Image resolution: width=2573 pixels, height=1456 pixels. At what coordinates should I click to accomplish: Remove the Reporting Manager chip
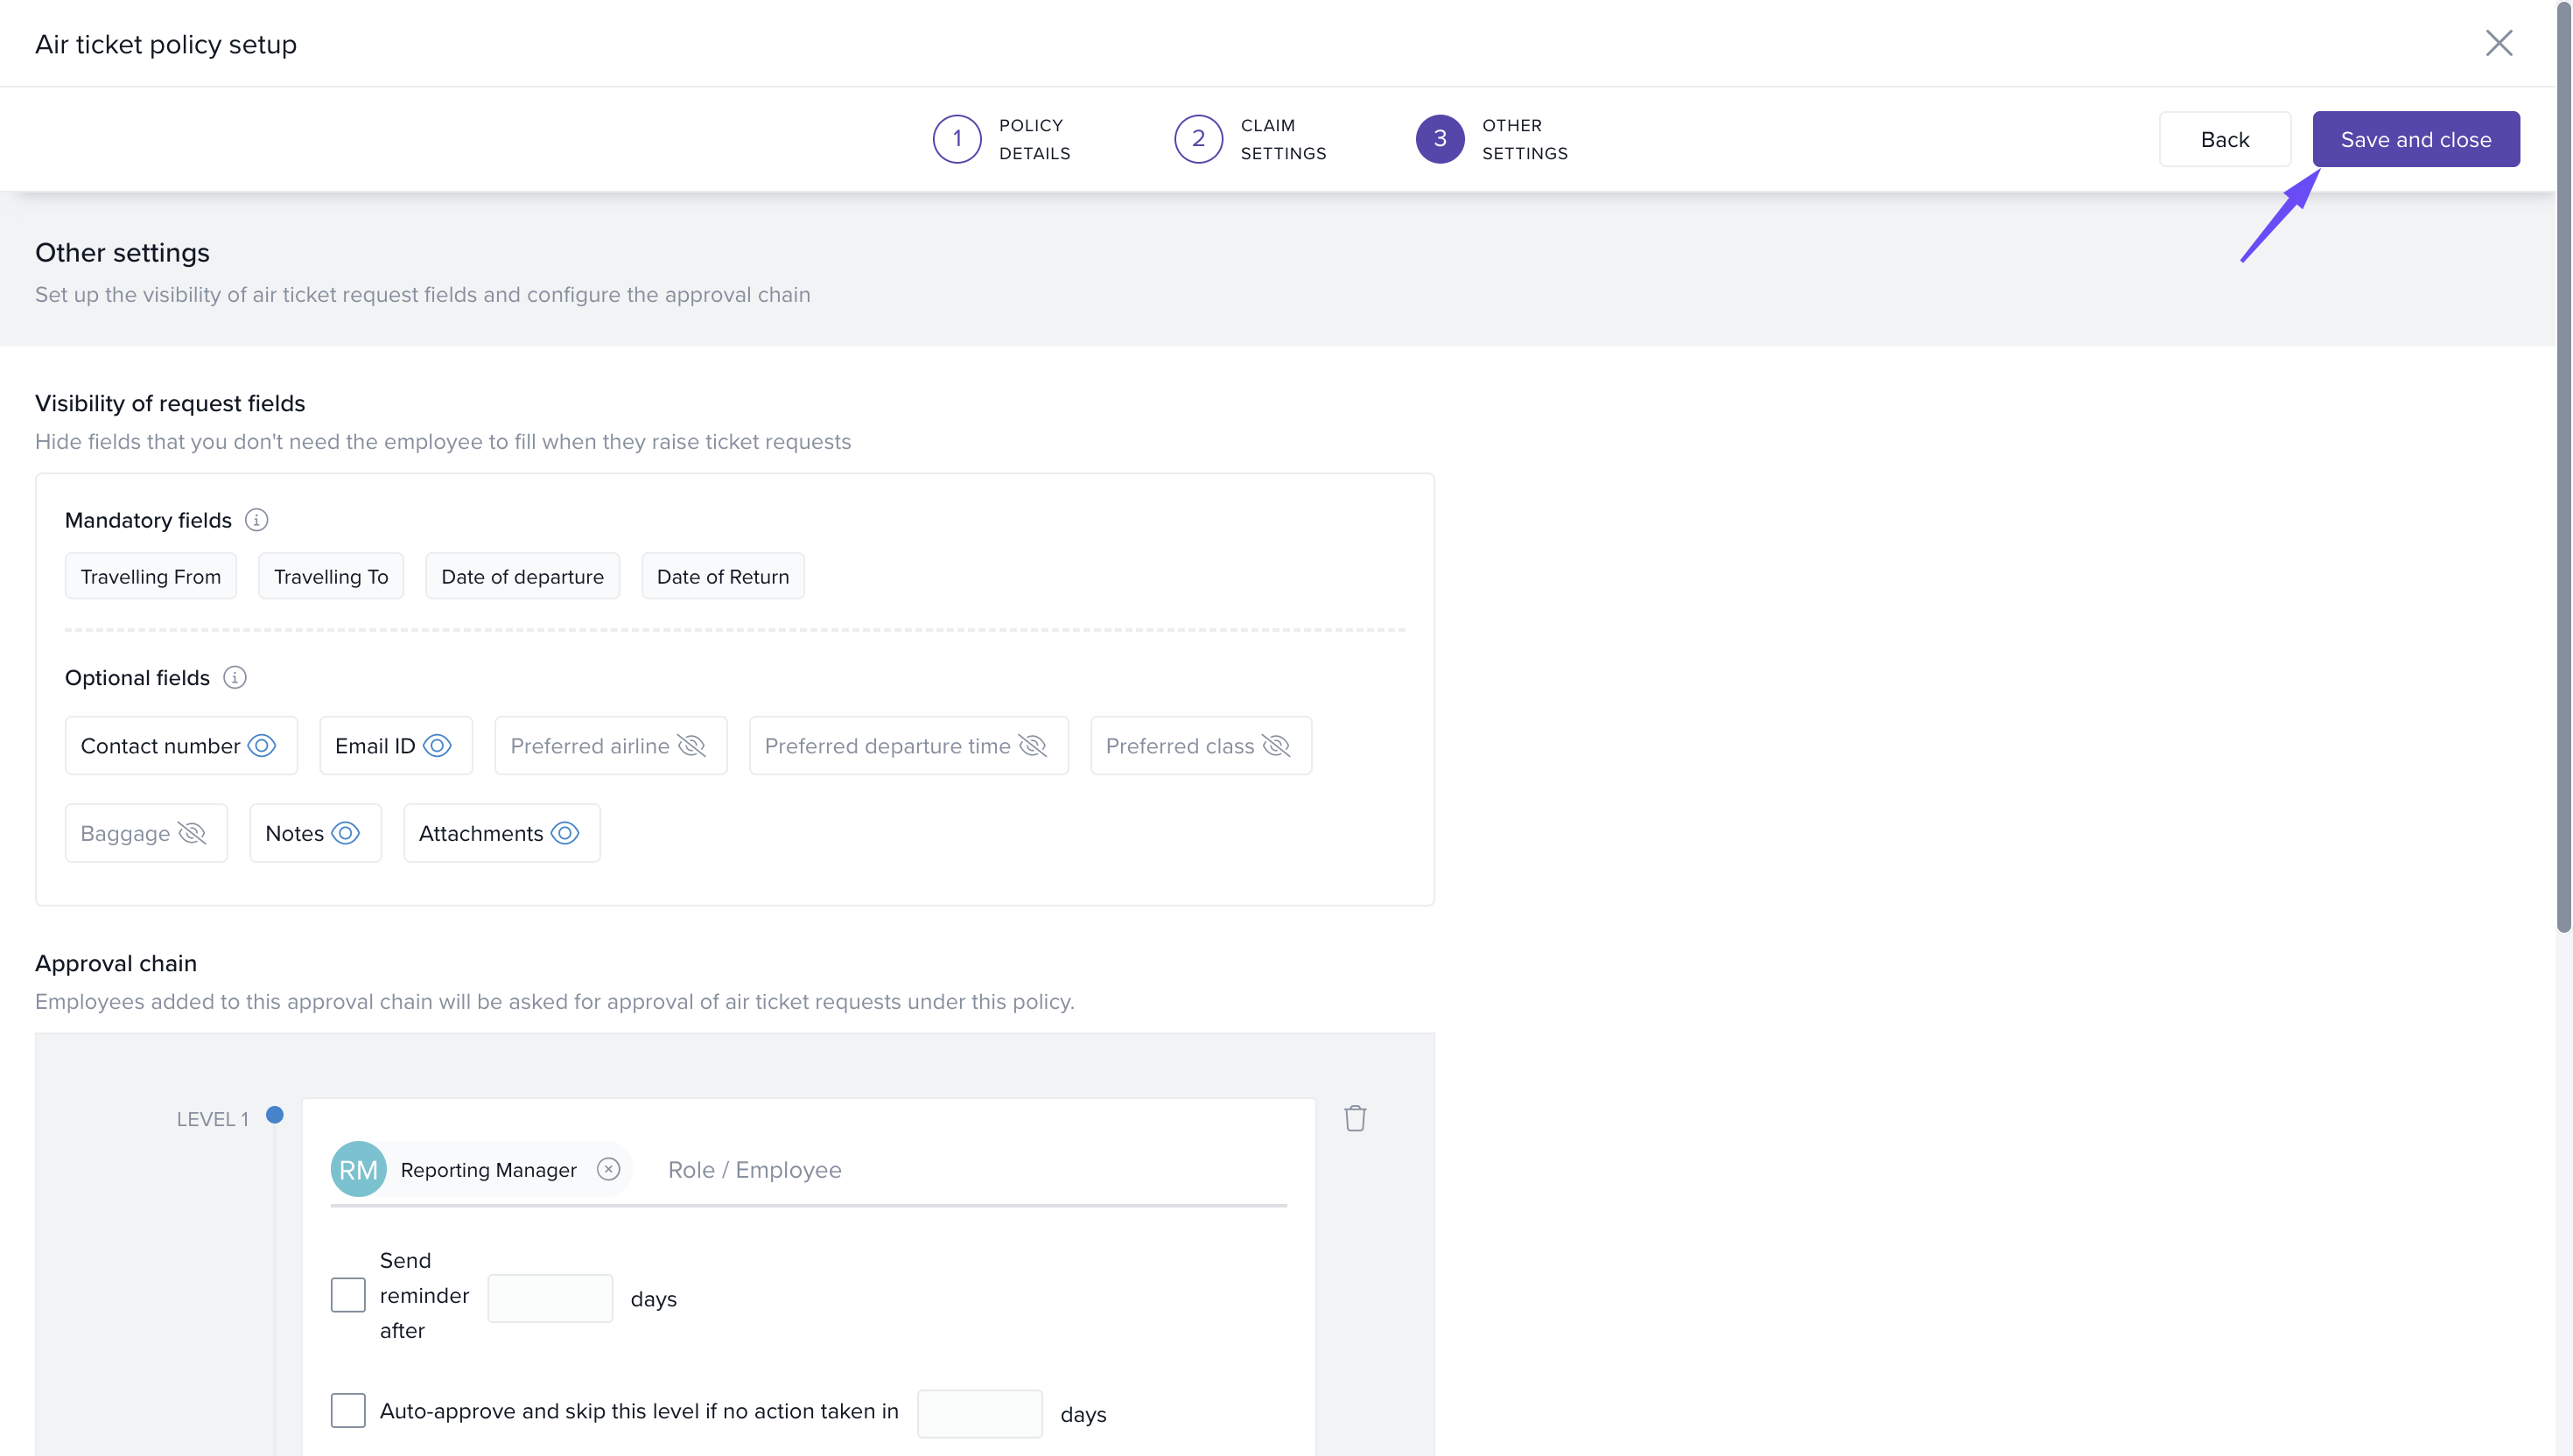click(608, 1169)
